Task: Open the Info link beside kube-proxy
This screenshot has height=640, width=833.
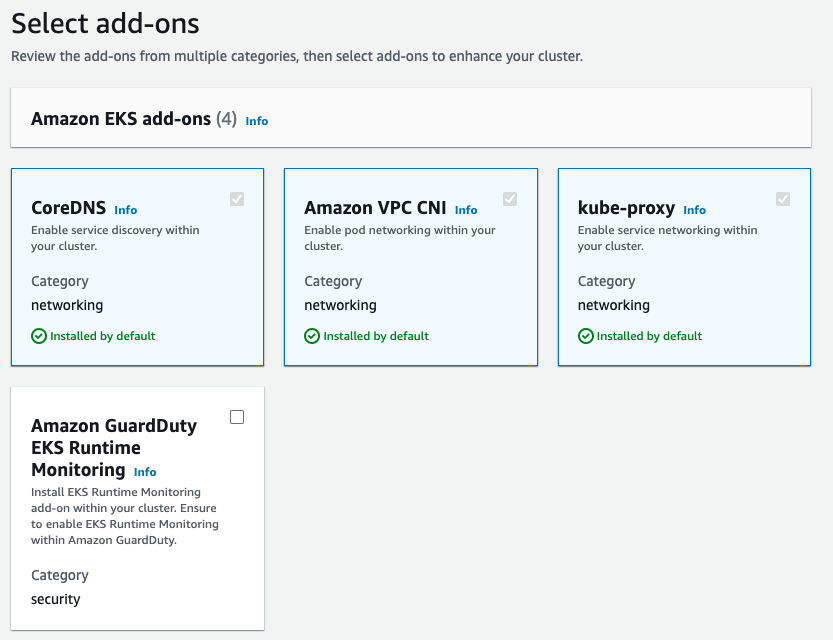Action: coord(694,210)
